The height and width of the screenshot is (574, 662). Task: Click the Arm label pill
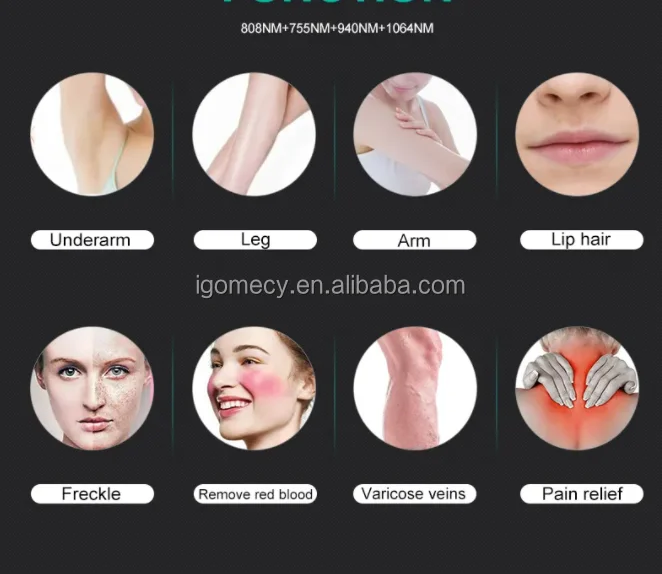click(415, 240)
